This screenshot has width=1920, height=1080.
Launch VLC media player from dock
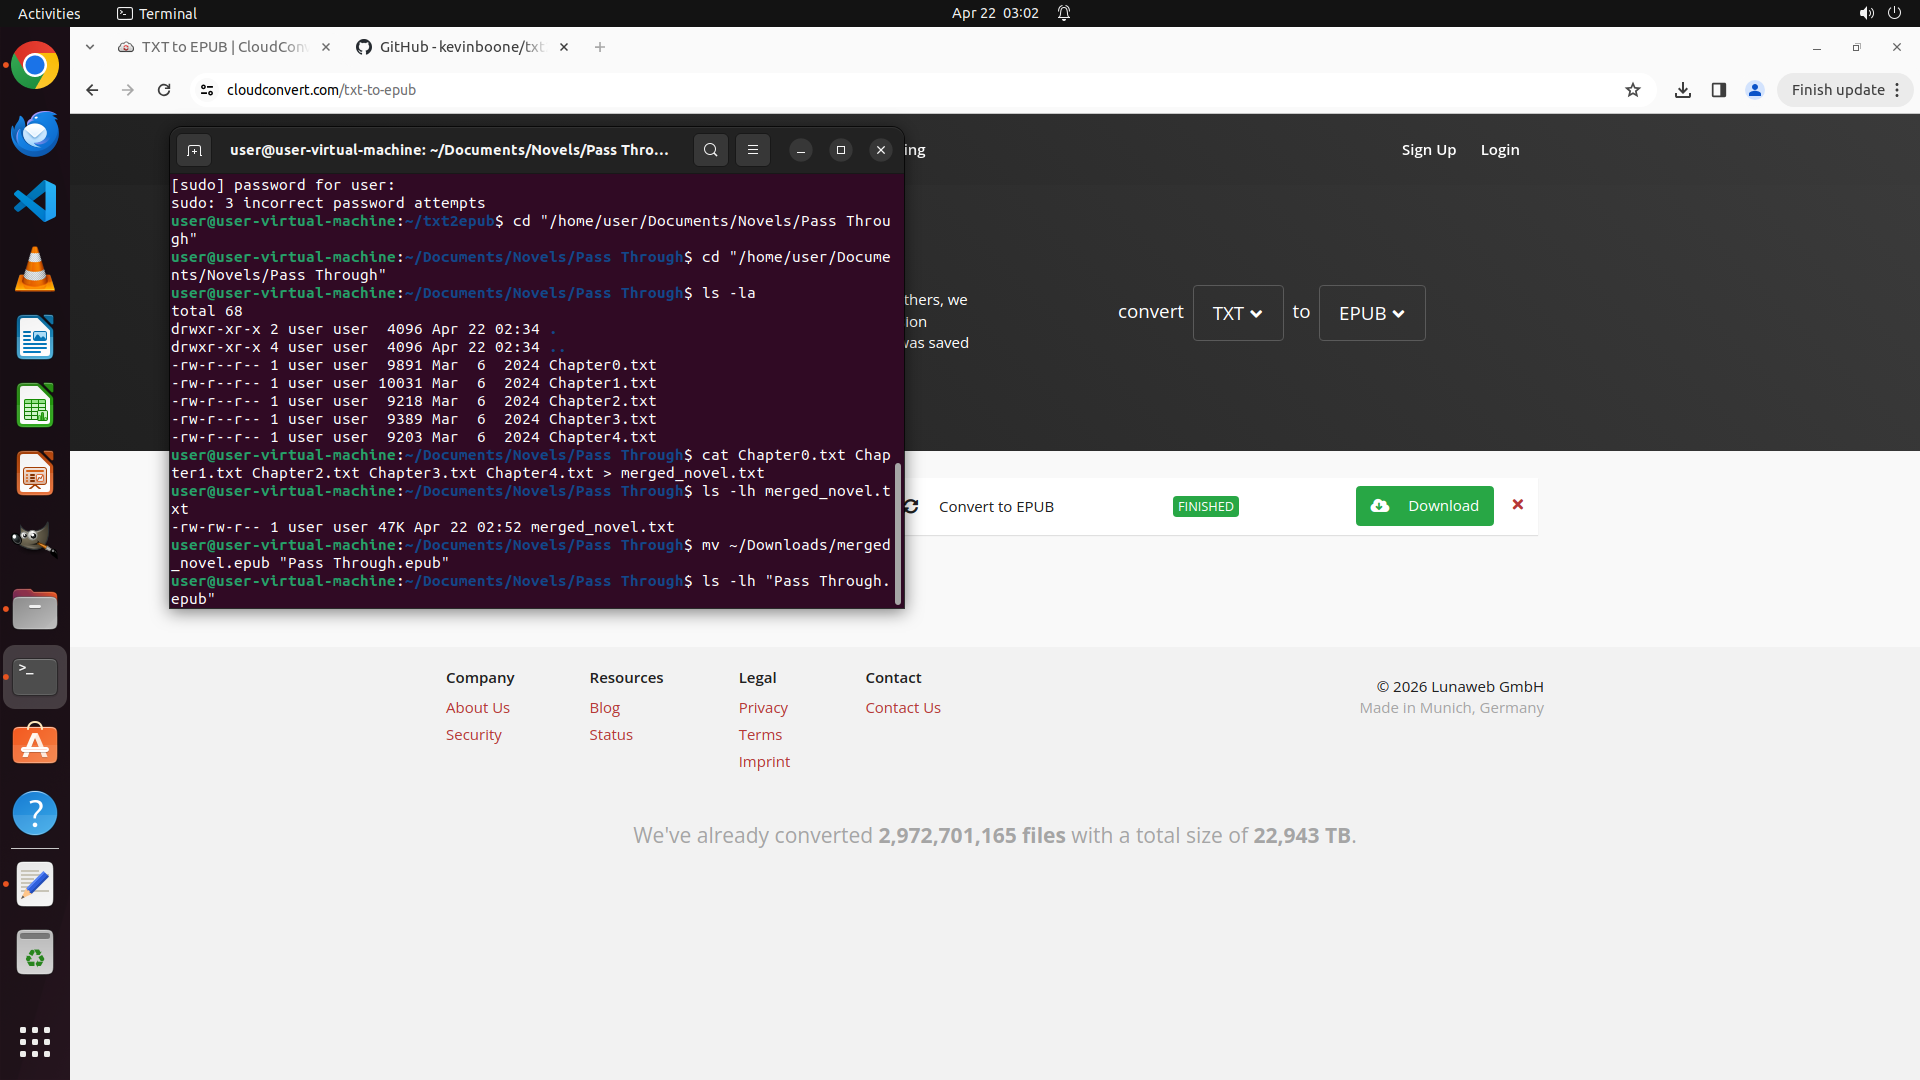point(35,270)
